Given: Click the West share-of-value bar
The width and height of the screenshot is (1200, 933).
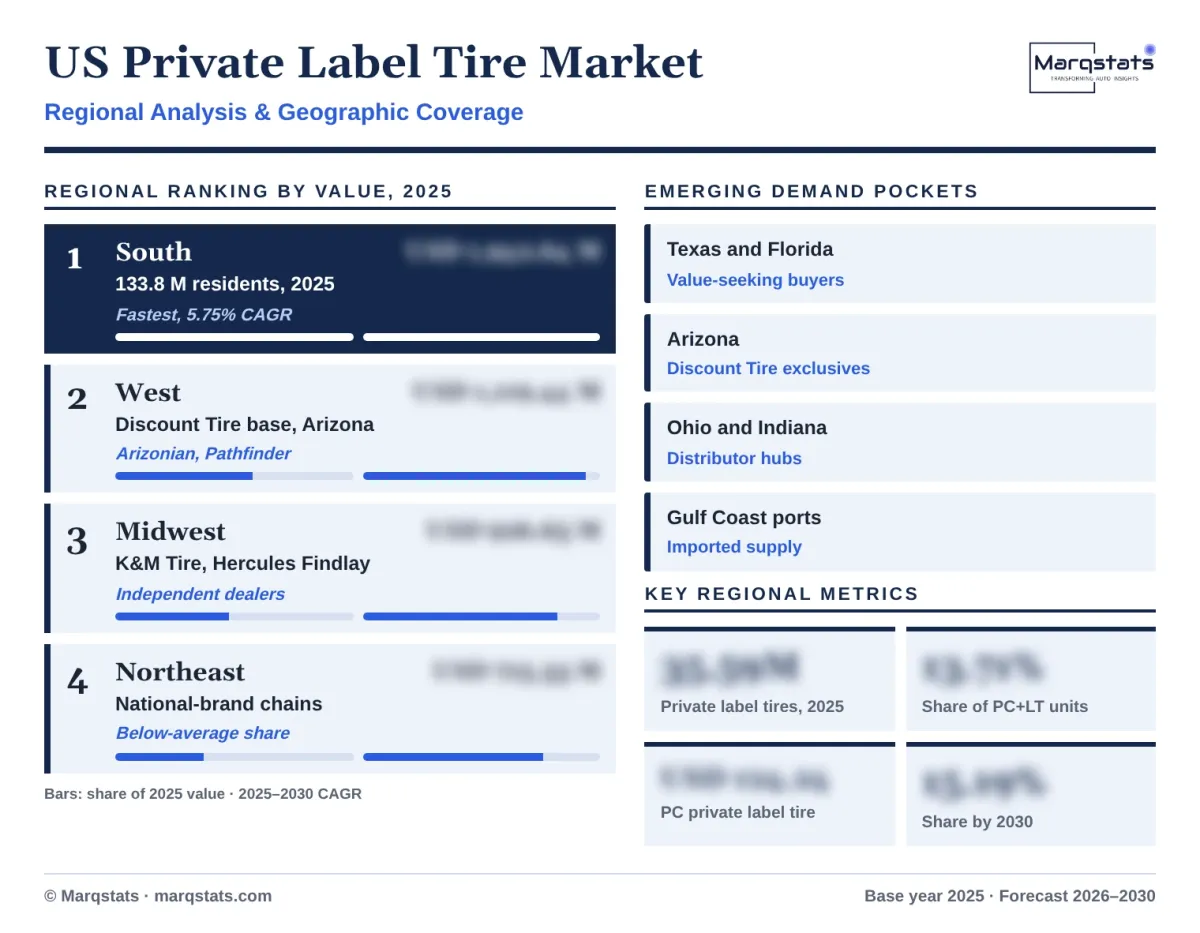Looking at the screenshot, I should [x=234, y=476].
